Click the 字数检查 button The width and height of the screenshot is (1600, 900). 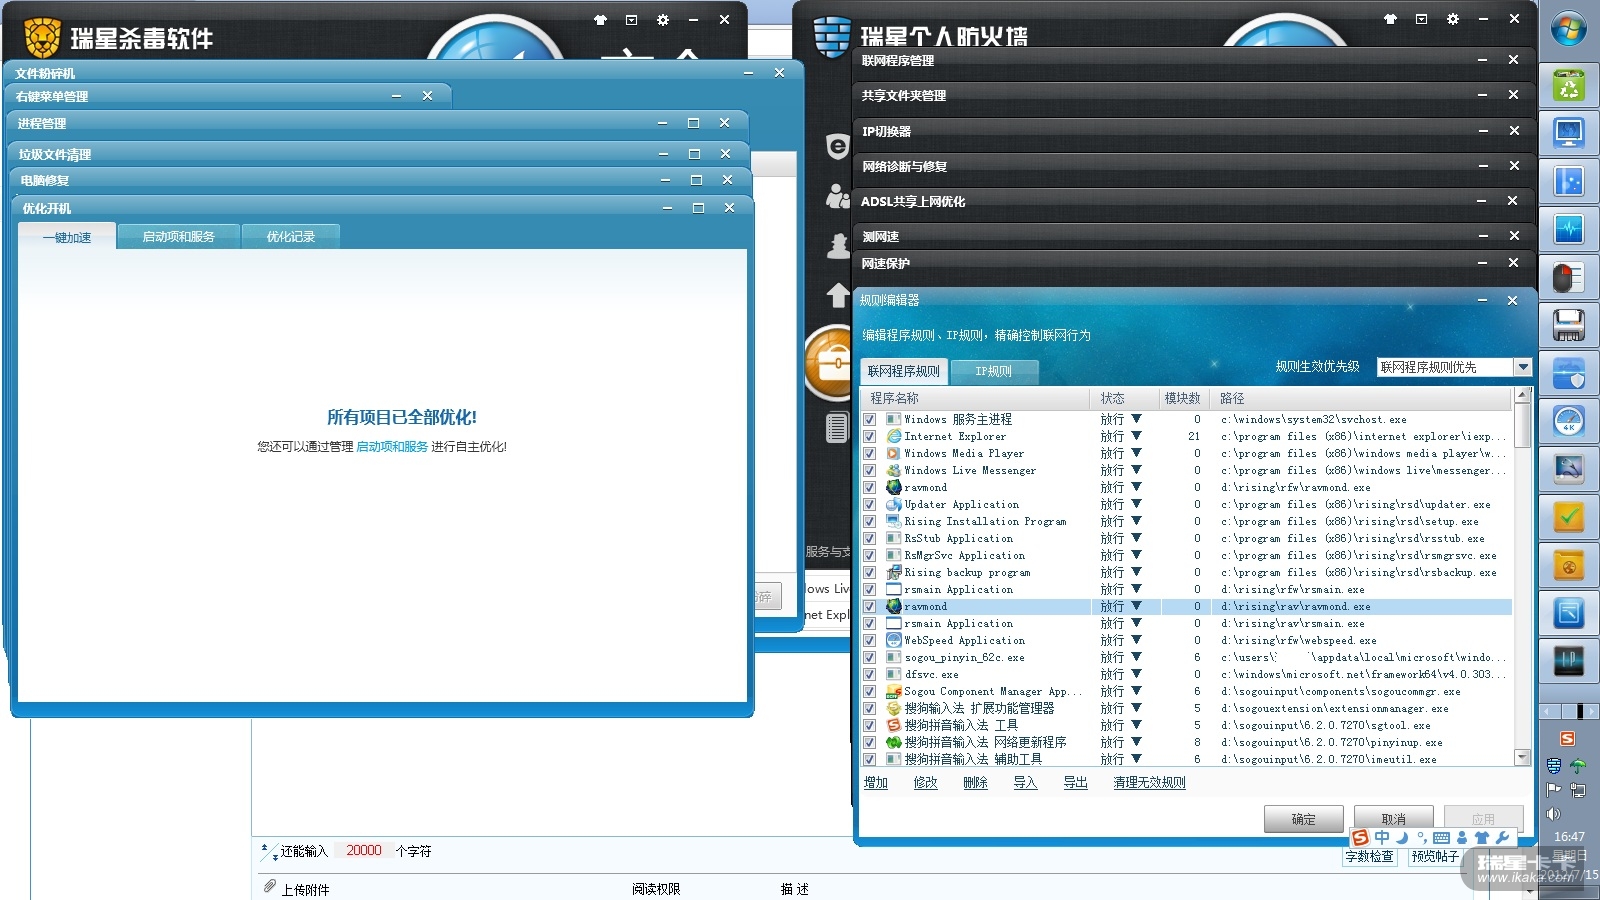[1369, 857]
